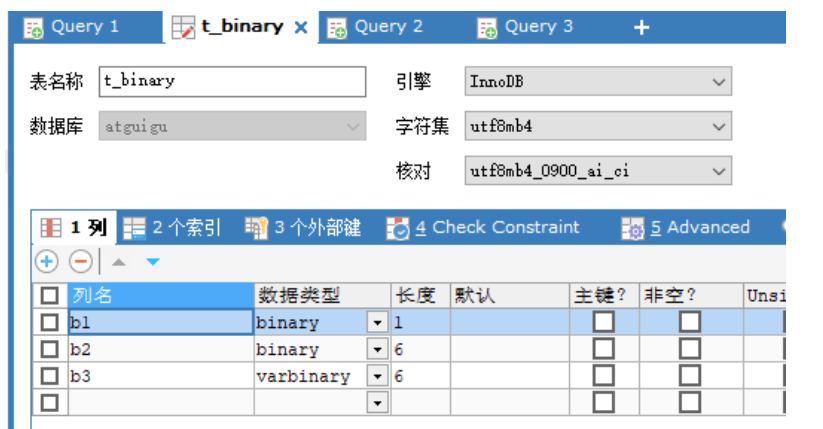Click the foreign keys tab icon
The image size is (823, 429).
pyautogui.click(x=257, y=228)
